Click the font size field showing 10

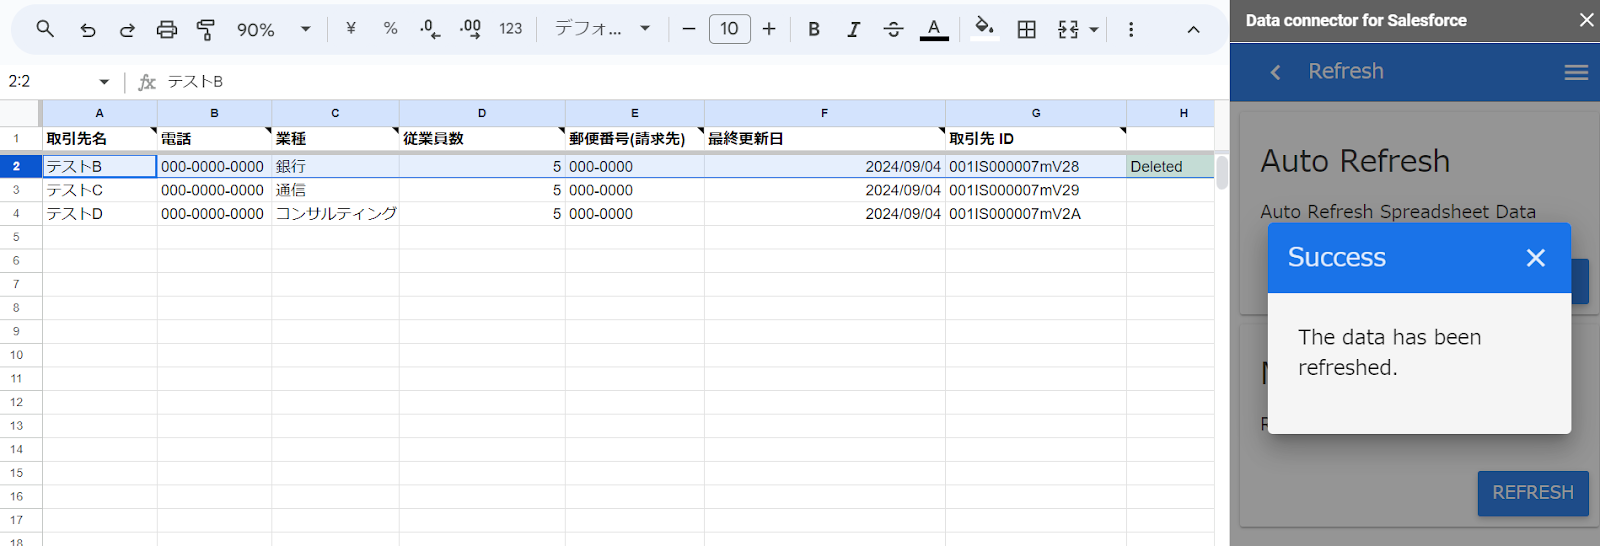730,29
